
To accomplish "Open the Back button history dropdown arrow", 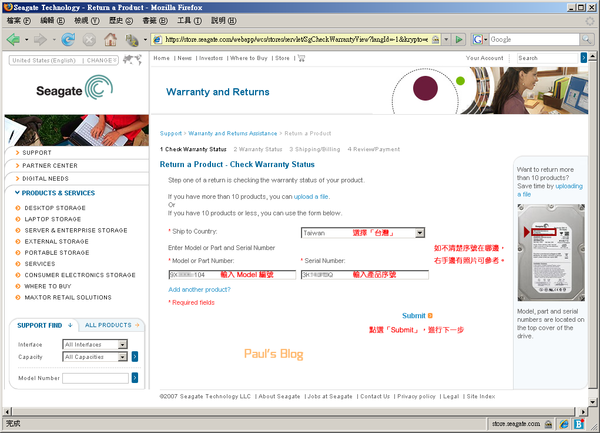I will 26,39.
